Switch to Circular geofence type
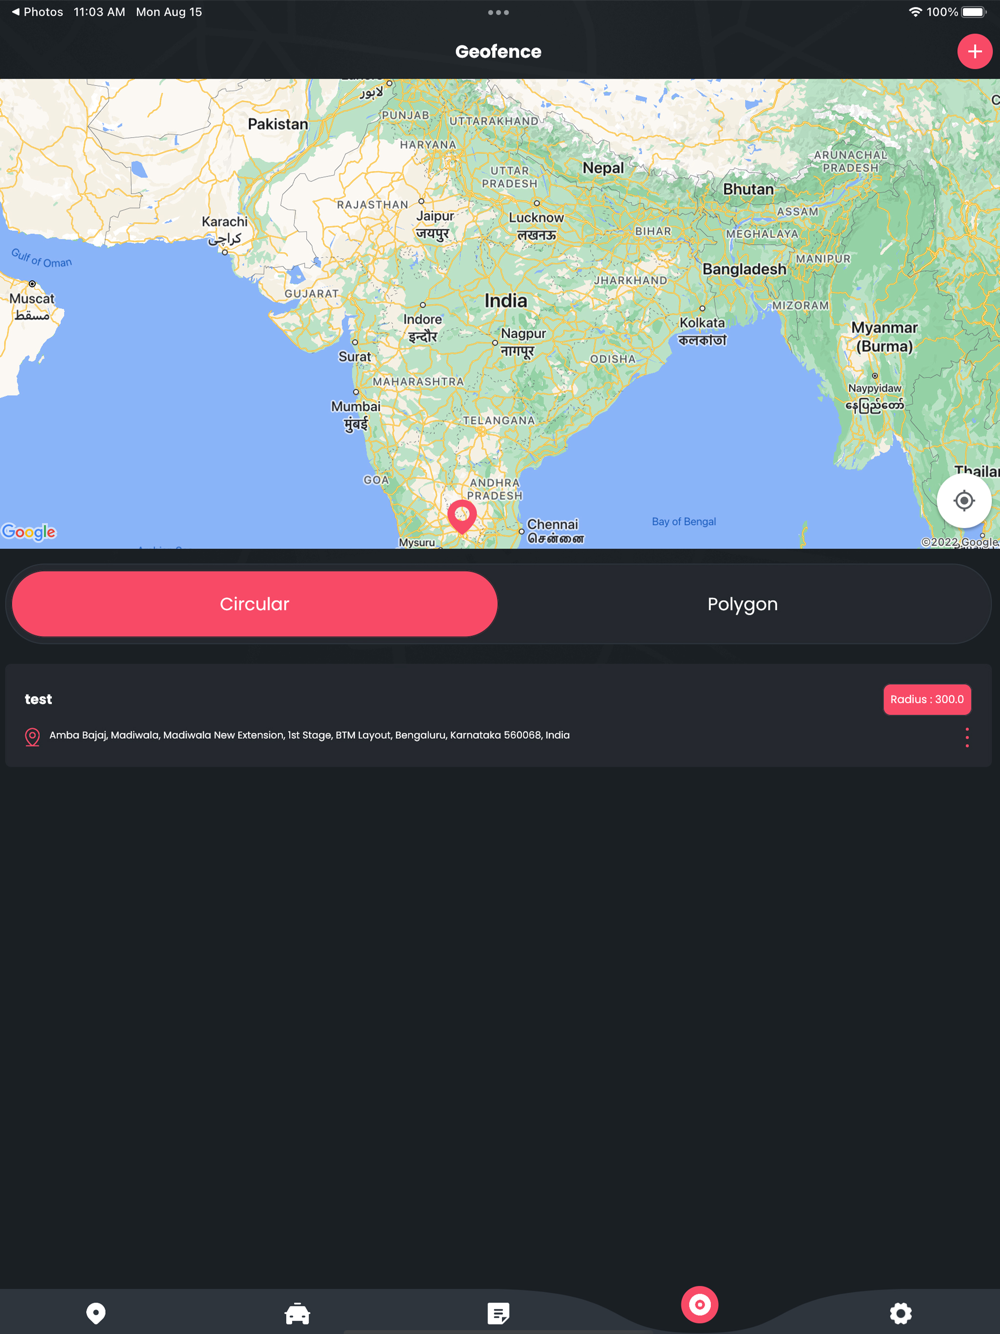The width and height of the screenshot is (1000, 1334). click(x=254, y=604)
